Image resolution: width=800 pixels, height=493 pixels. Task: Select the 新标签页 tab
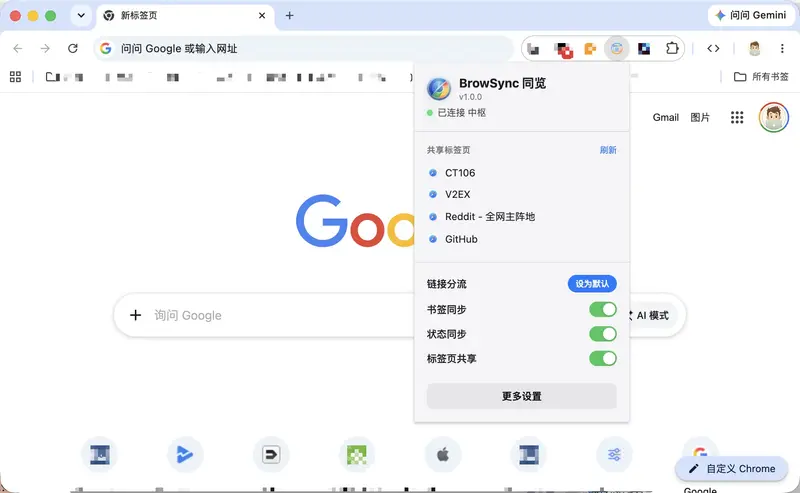tap(185, 15)
